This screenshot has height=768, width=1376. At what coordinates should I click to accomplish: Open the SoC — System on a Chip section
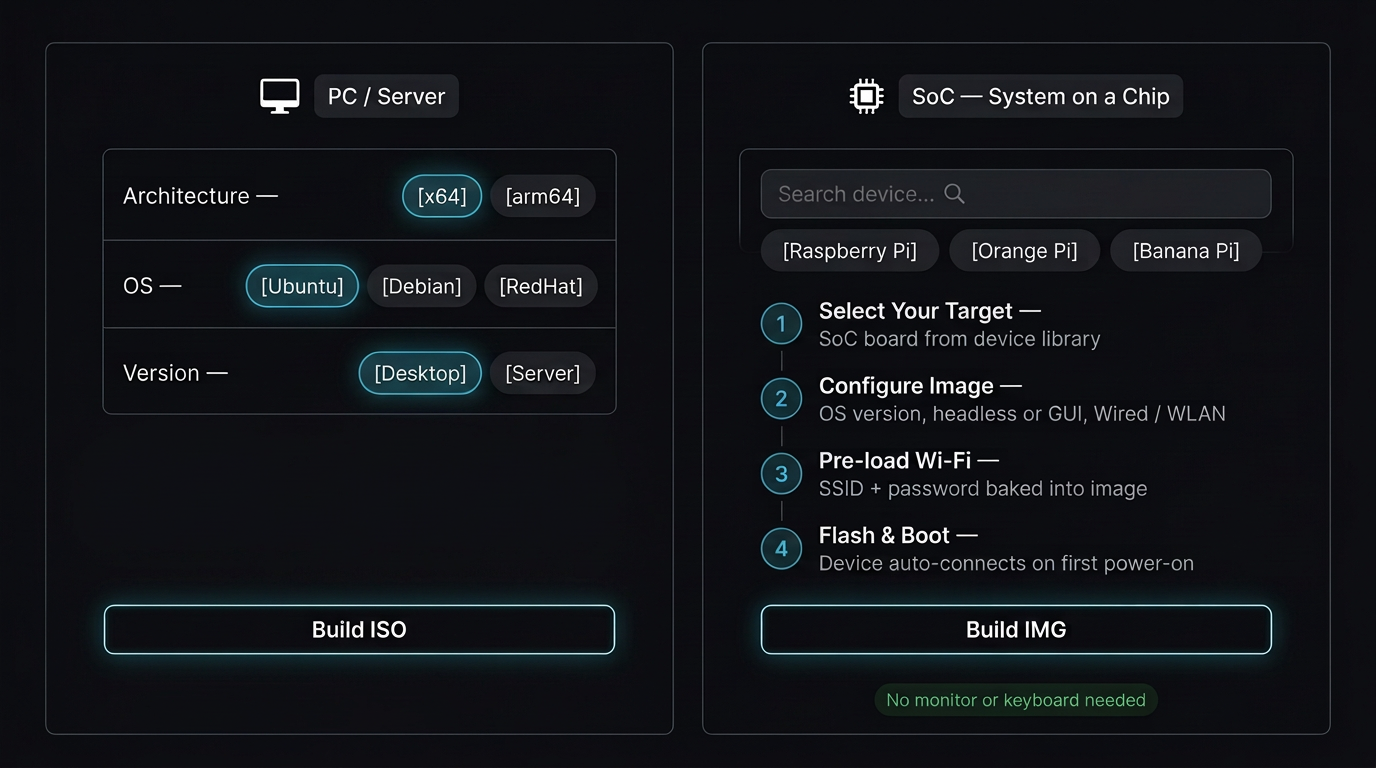1040,96
